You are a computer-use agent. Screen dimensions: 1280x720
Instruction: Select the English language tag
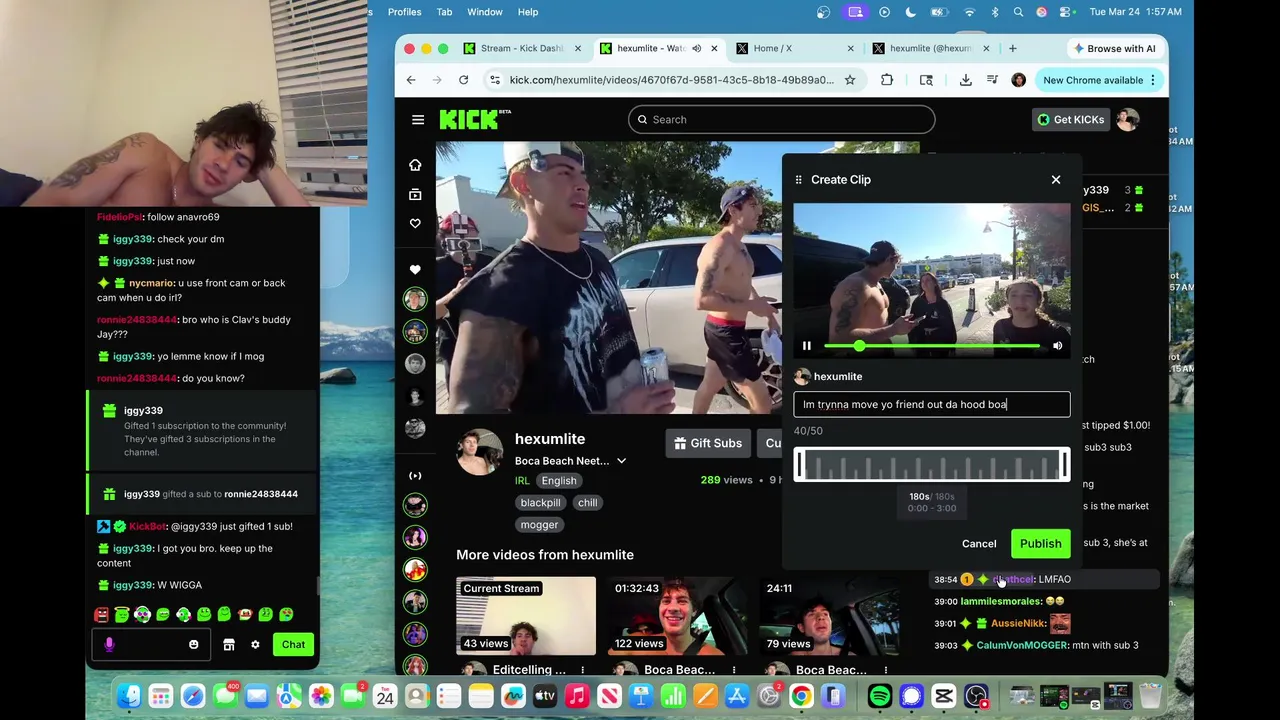point(559,481)
